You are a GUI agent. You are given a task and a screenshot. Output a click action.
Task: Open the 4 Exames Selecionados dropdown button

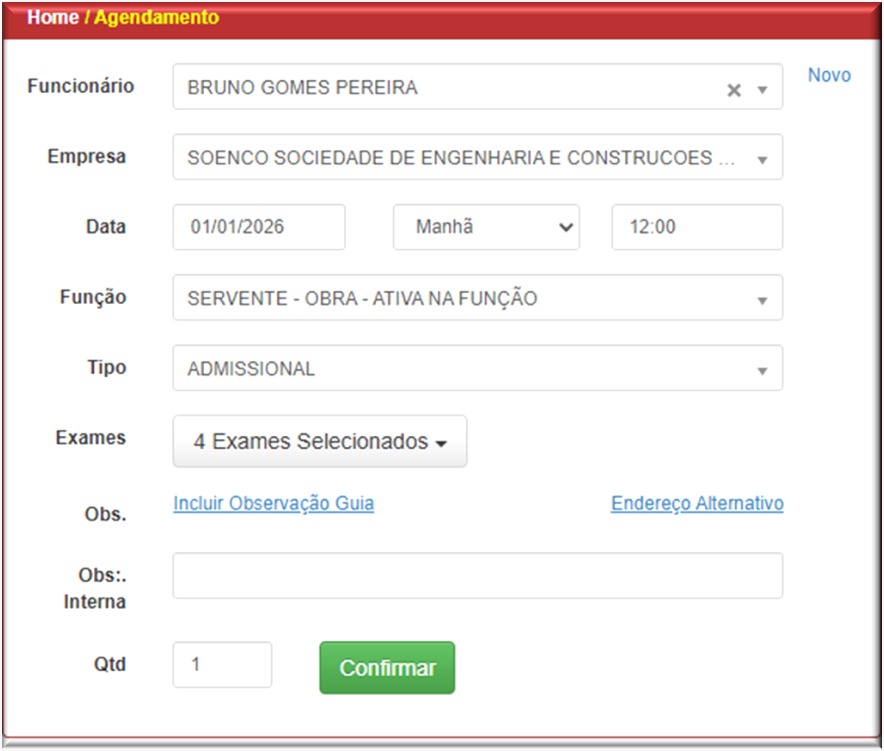(320, 442)
